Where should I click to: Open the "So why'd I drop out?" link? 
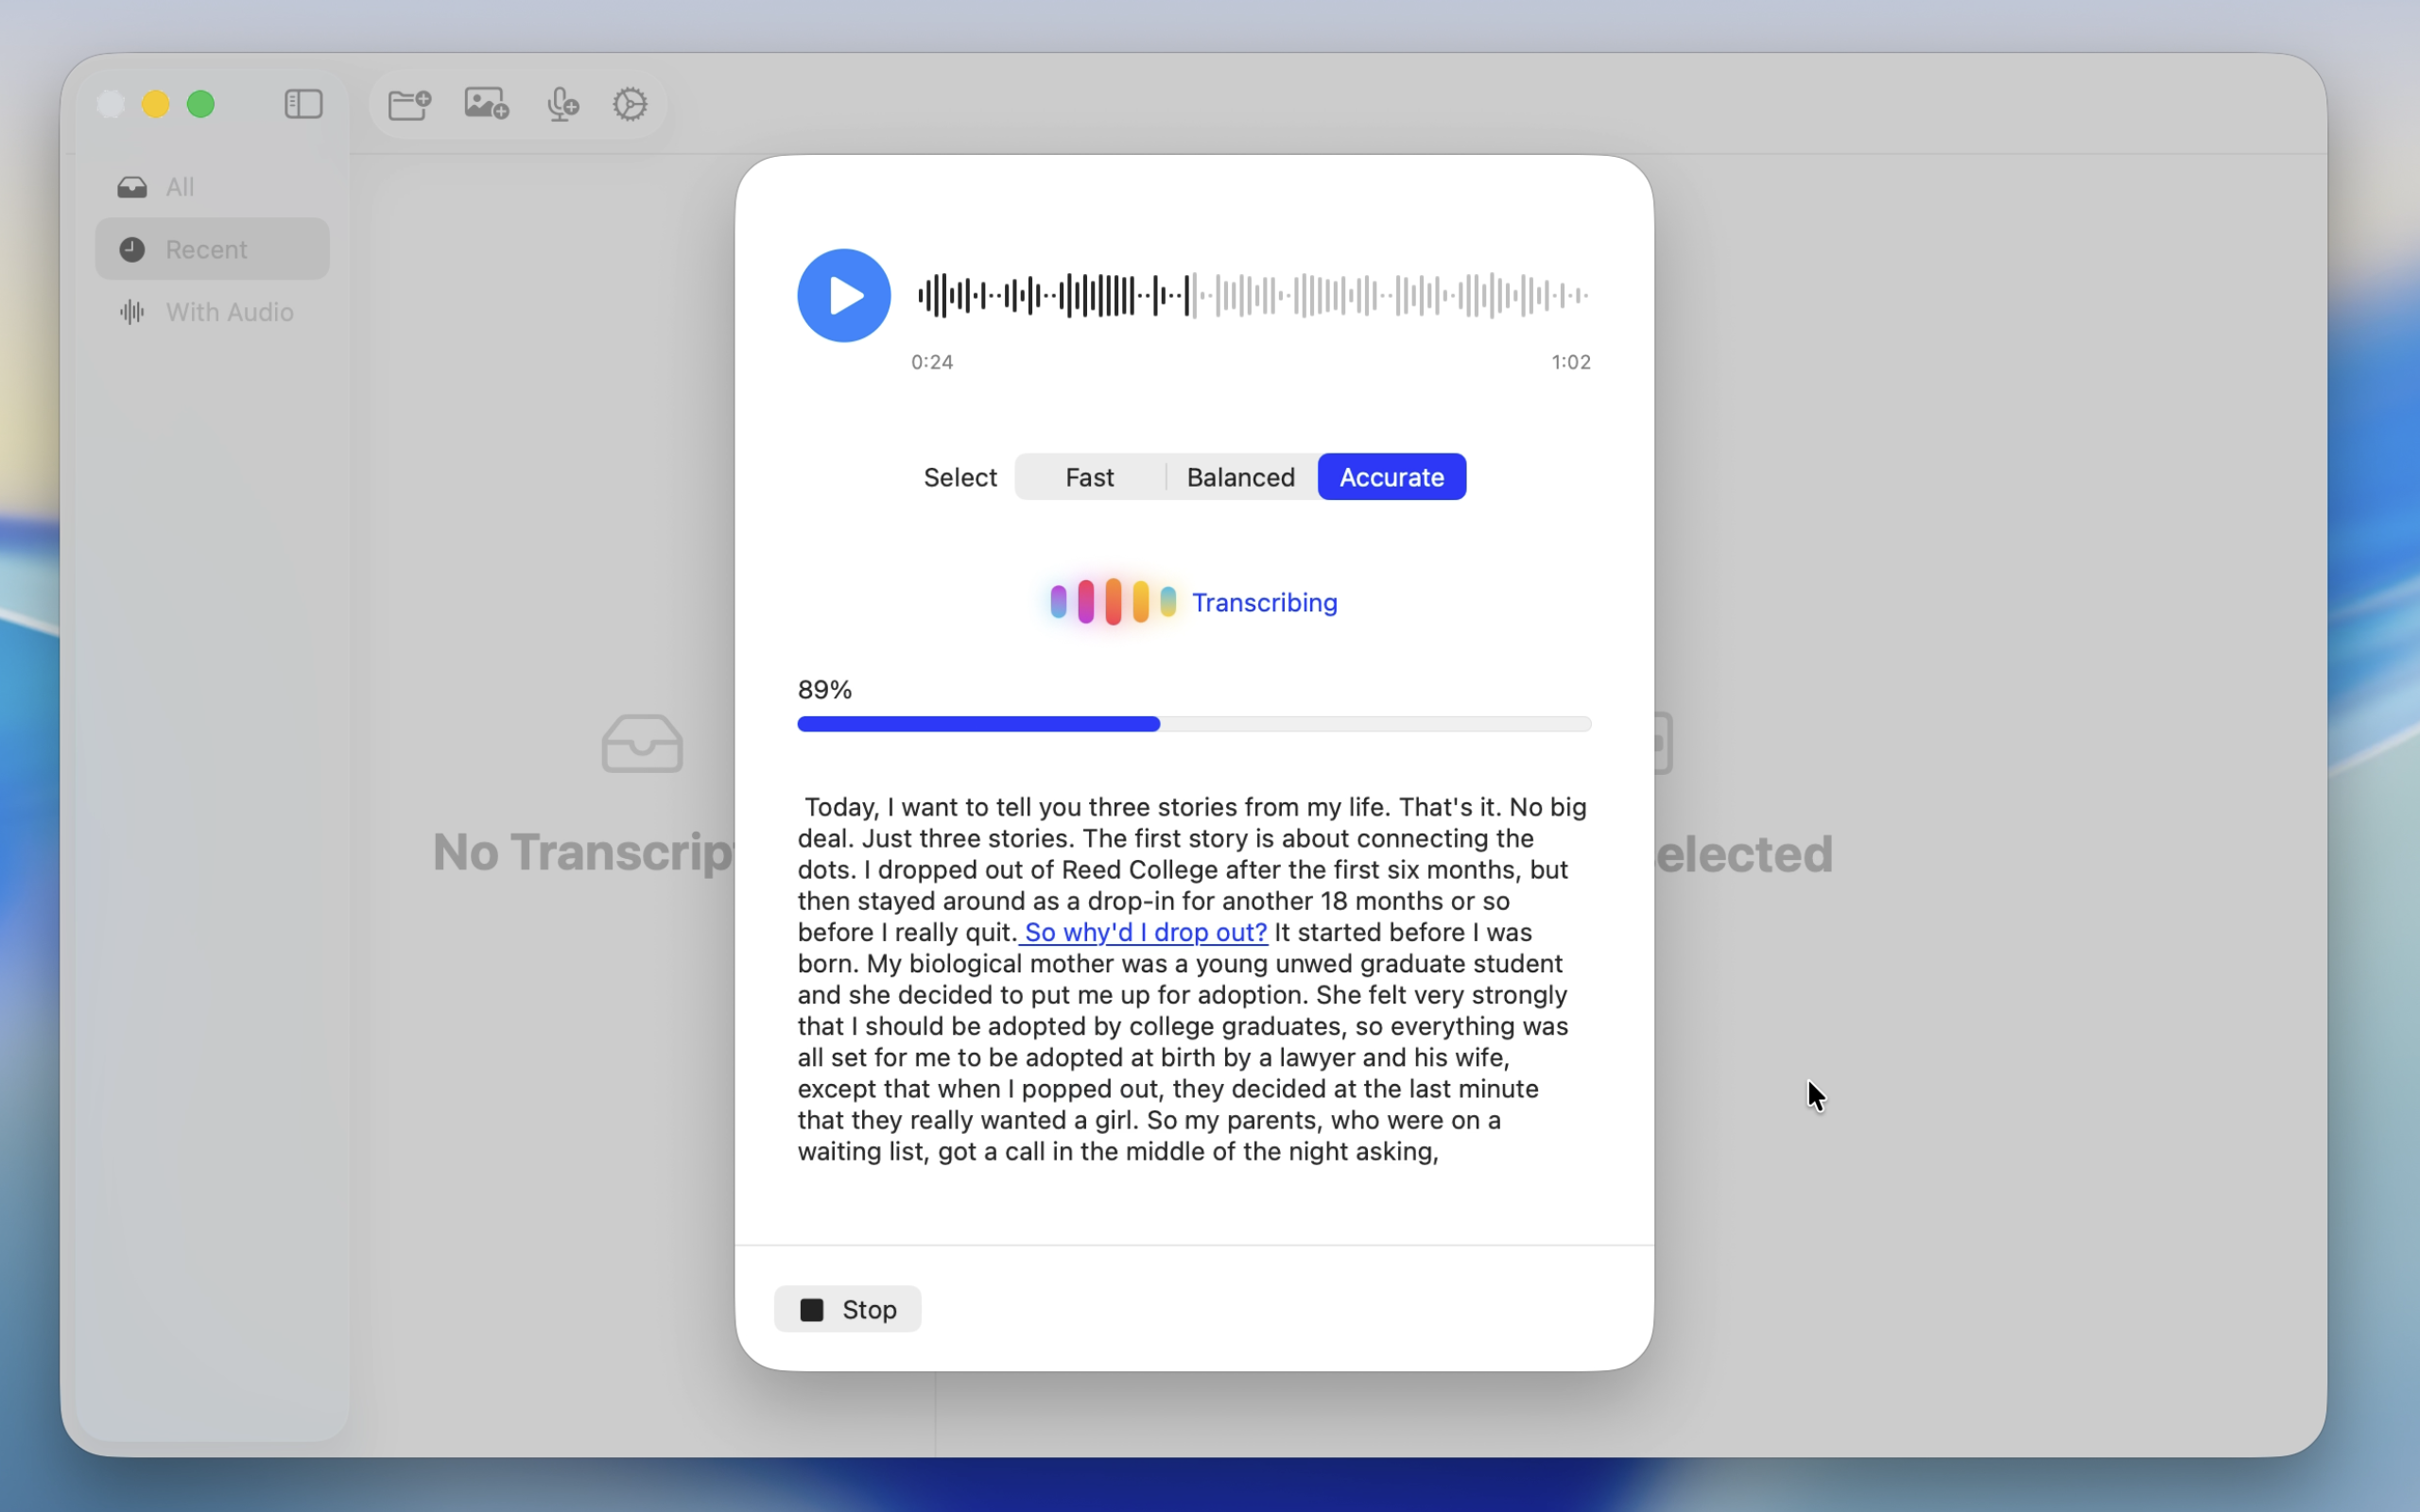1142,931
